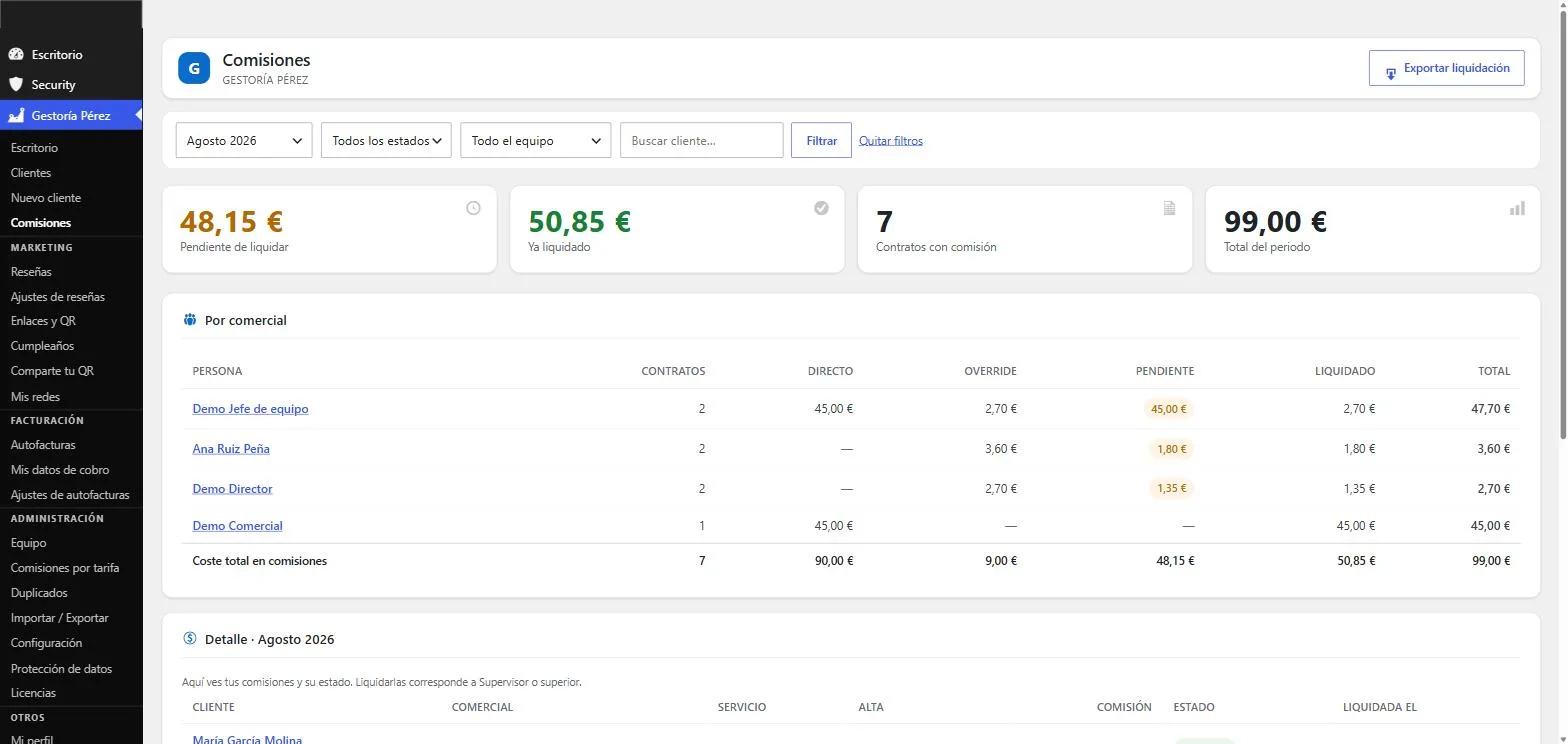The width and height of the screenshot is (1568, 744).
Task: Click the 1,35 € pending badge
Action: (x=1171, y=489)
